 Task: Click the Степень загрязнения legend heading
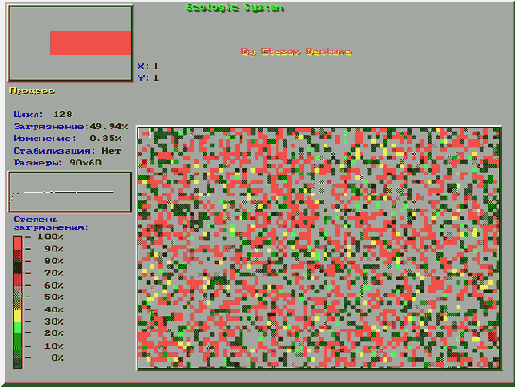51,223
